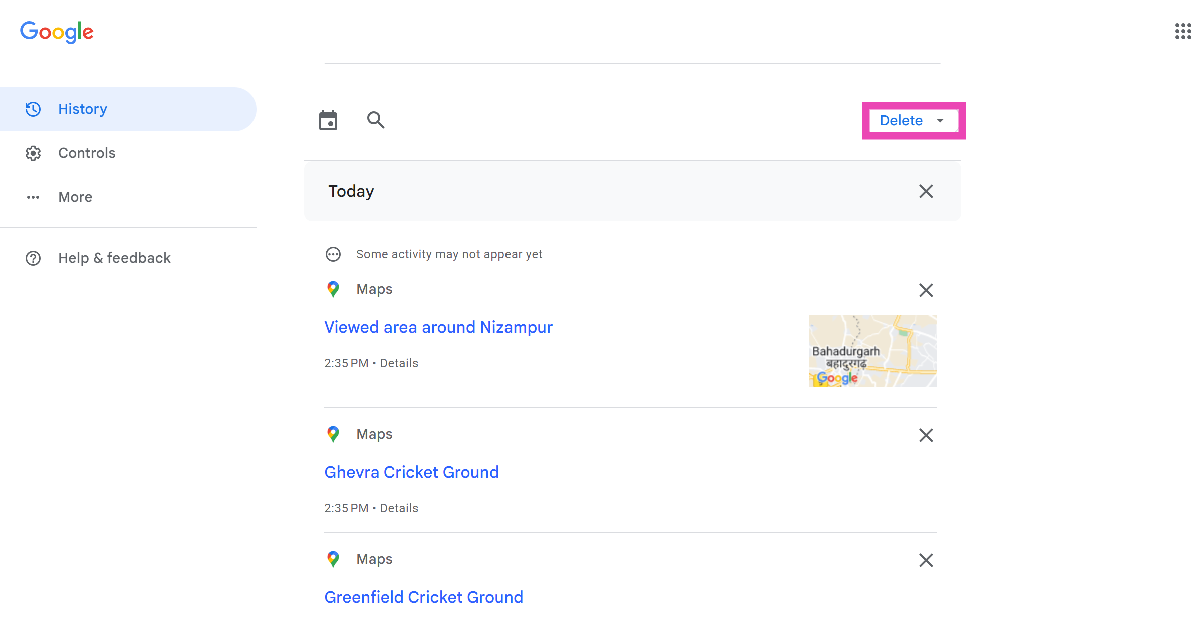Screen dimensions: 1200x628
Task: Remove the Viewed area around Nizampur item
Action: tap(926, 290)
